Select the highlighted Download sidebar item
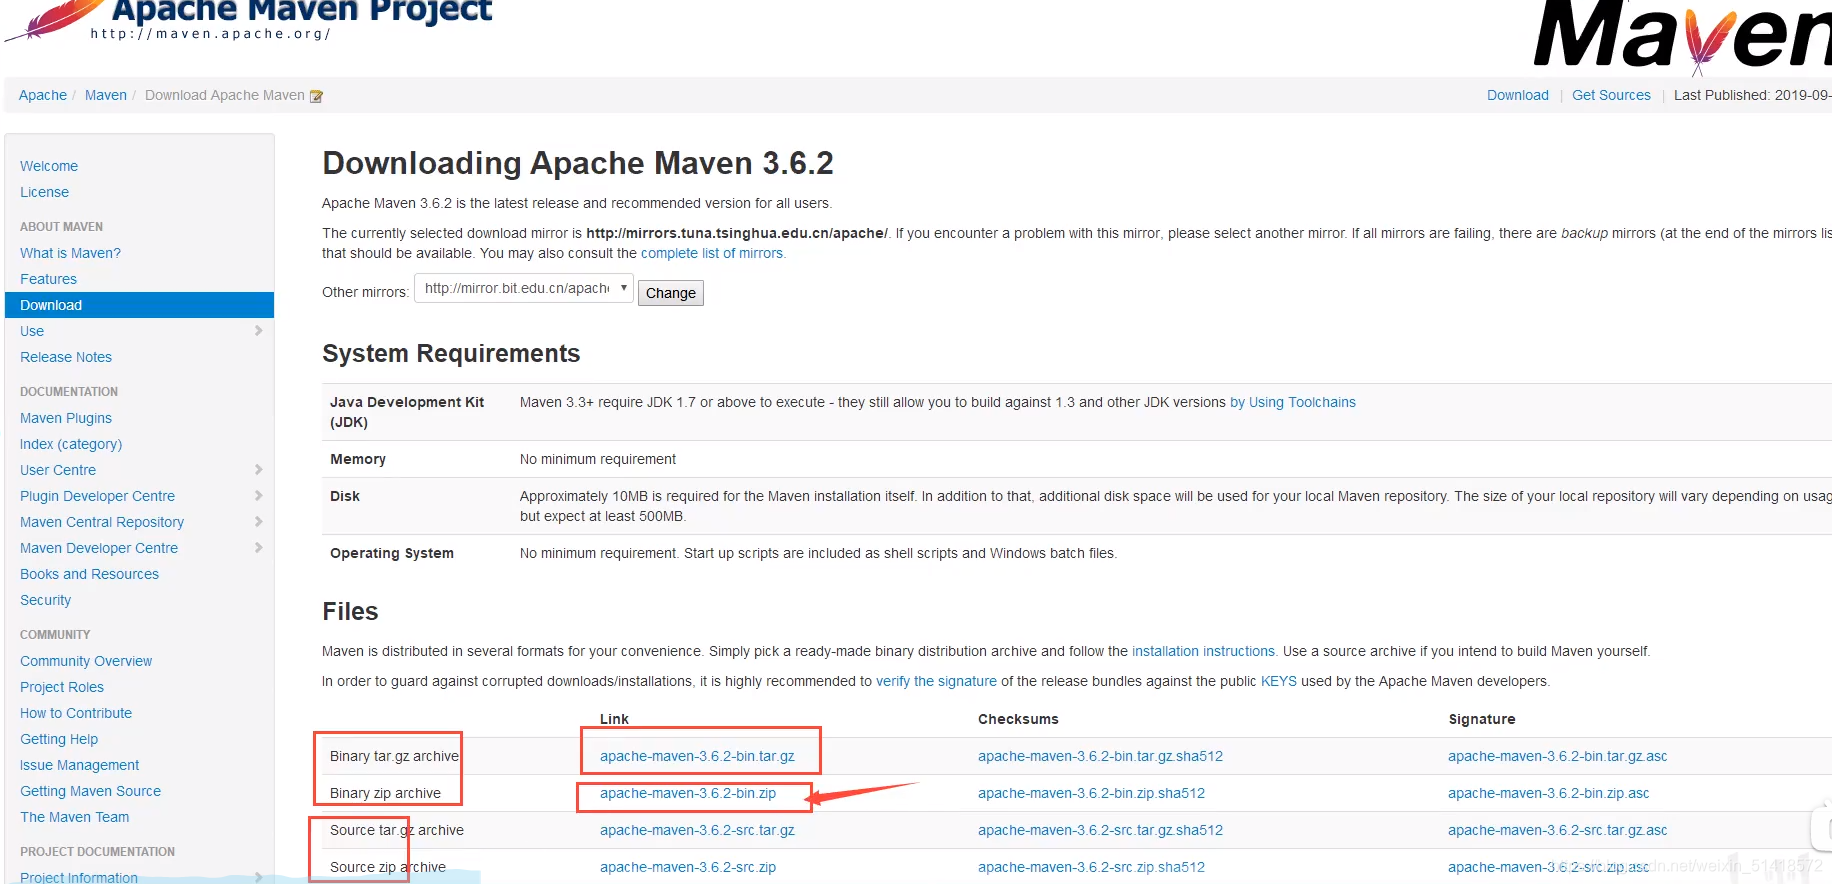Screen dimensions: 1832x884 139,305
